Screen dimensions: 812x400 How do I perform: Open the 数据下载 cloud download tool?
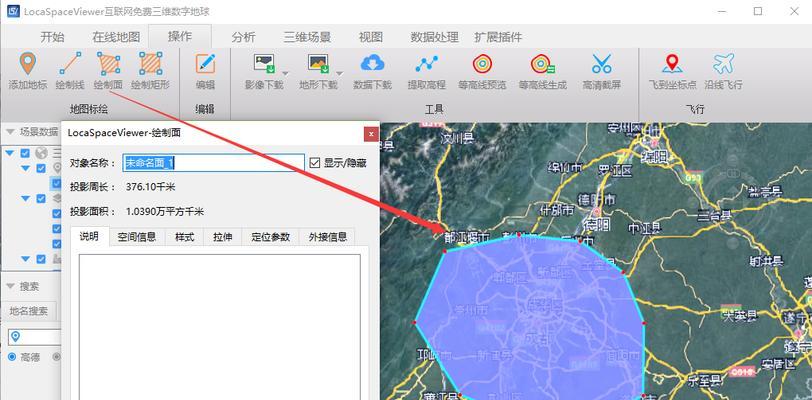[x=372, y=72]
